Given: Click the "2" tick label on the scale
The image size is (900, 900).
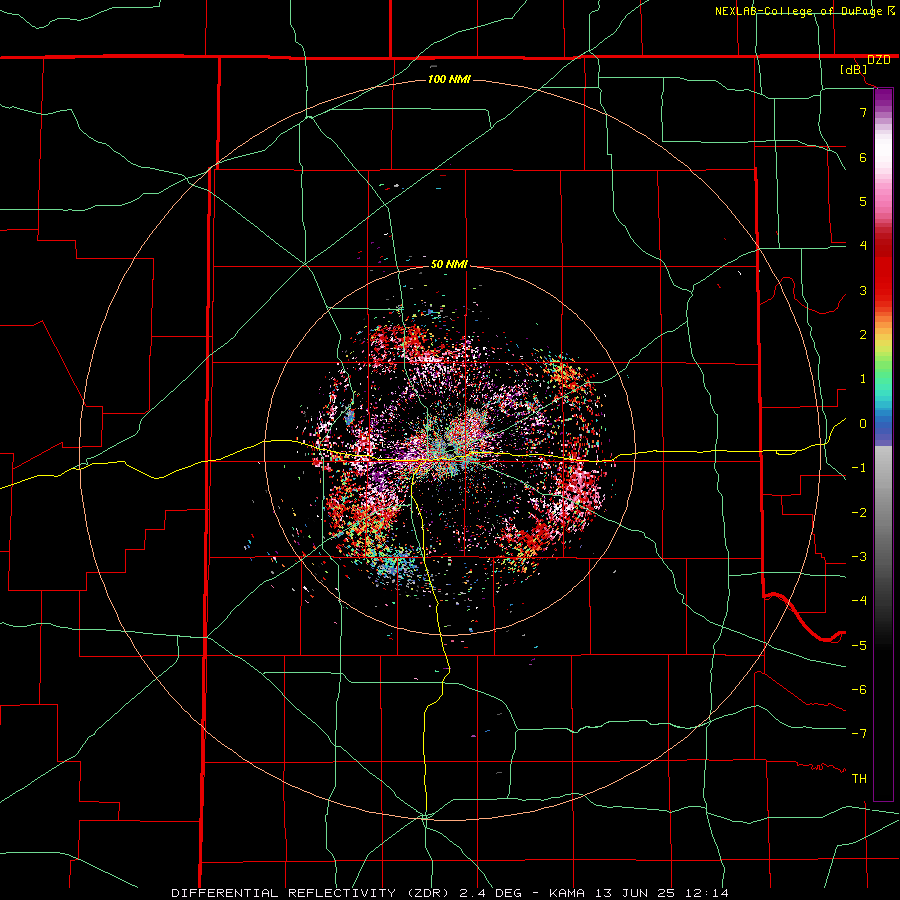Looking at the screenshot, I should tap(863, 335).
